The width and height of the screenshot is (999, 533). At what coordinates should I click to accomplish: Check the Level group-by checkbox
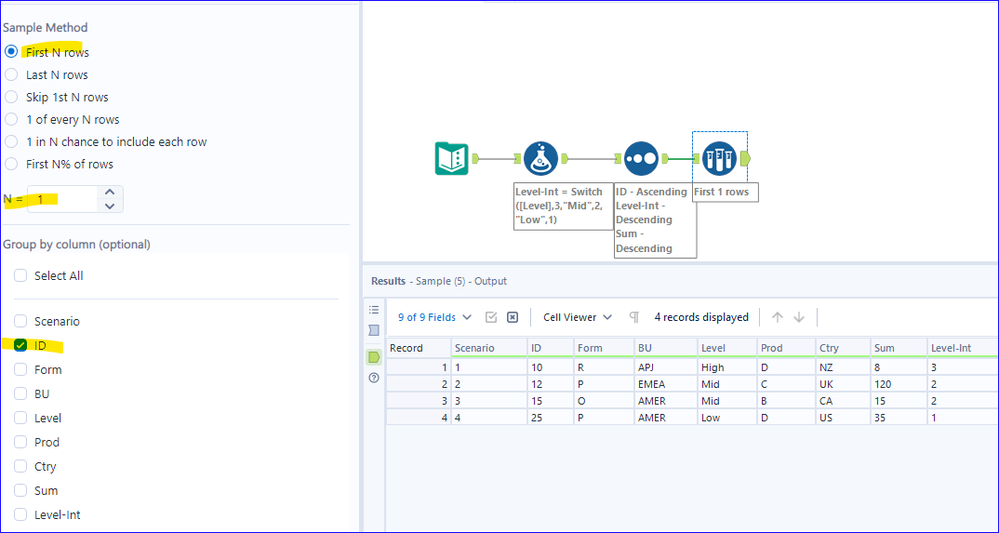[x=21, y=418]
